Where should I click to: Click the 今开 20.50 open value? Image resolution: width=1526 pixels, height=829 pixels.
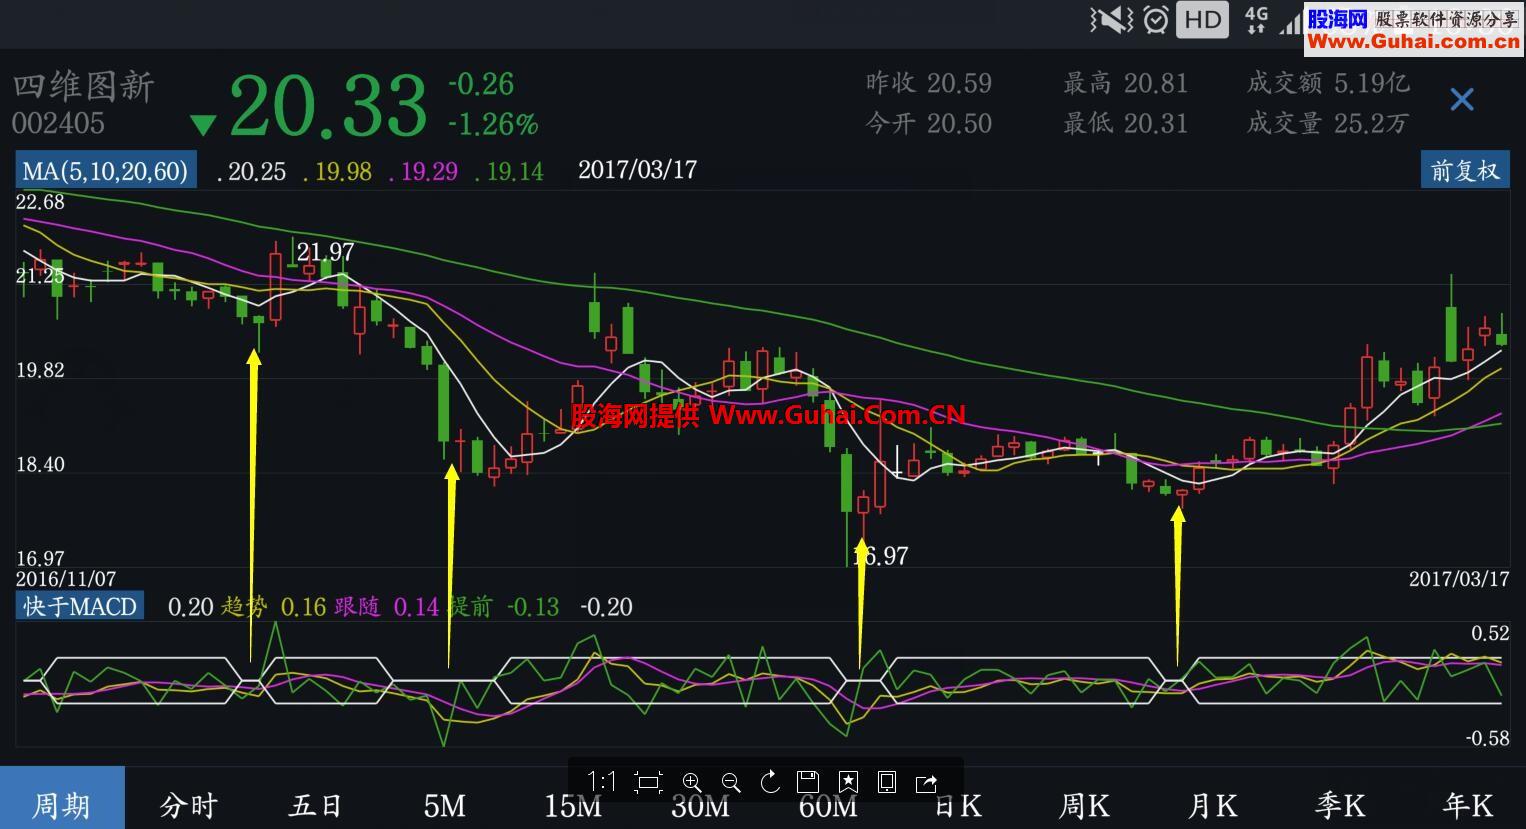[x=929, y=123]
